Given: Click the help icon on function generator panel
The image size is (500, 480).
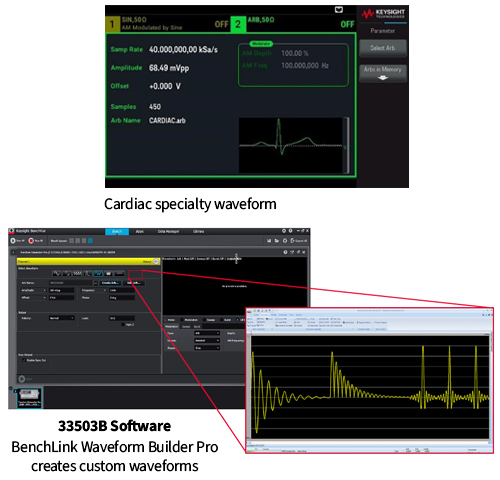Looking at the screenshot, I should coord(285,252).
